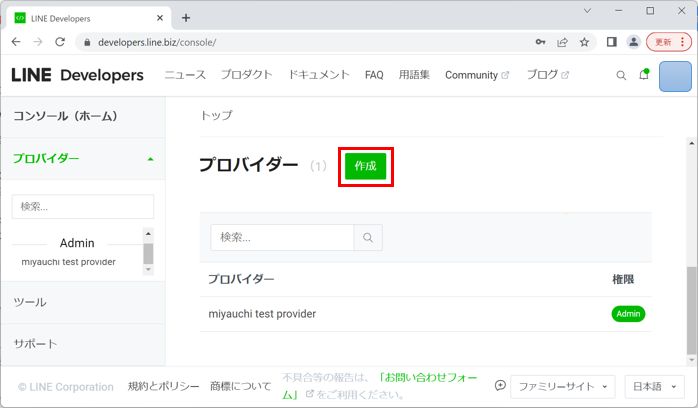Click the browser back arrow
698x408 pixels.
coord(16,42)
